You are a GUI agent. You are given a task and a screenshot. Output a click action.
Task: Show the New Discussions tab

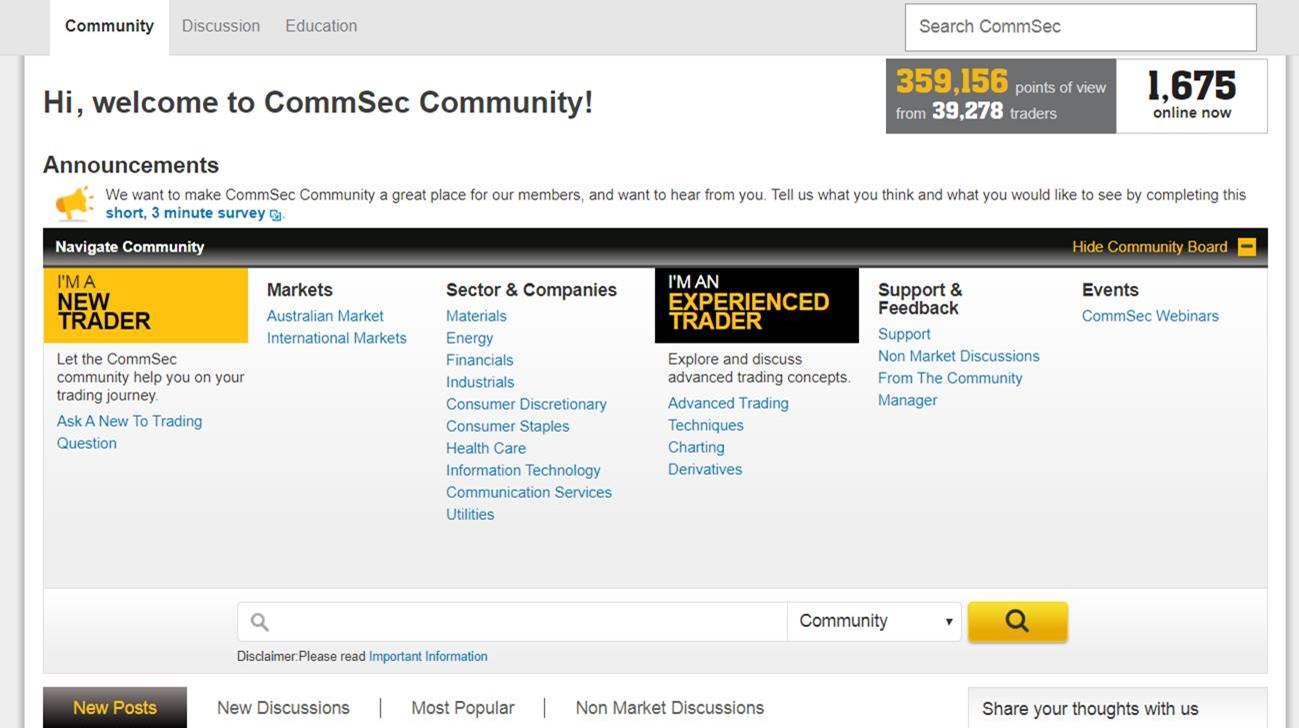(283, 708)
